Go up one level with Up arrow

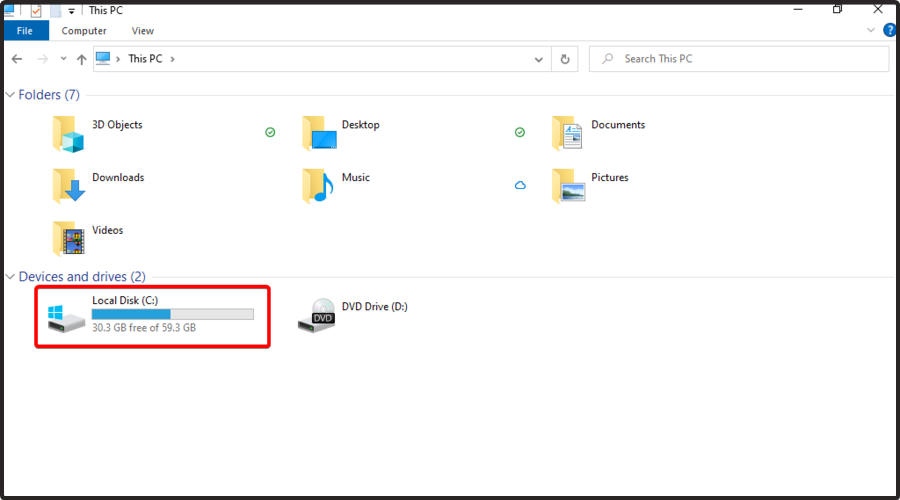point(82,59)
